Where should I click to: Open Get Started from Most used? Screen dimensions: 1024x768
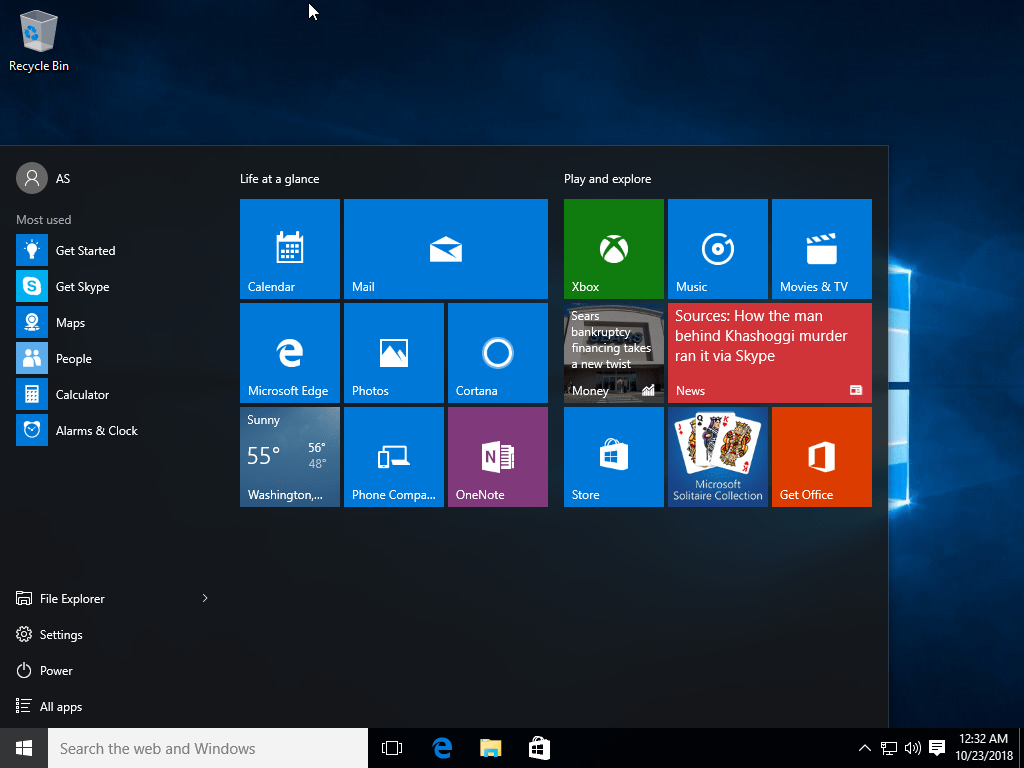(x=111, y=250)
